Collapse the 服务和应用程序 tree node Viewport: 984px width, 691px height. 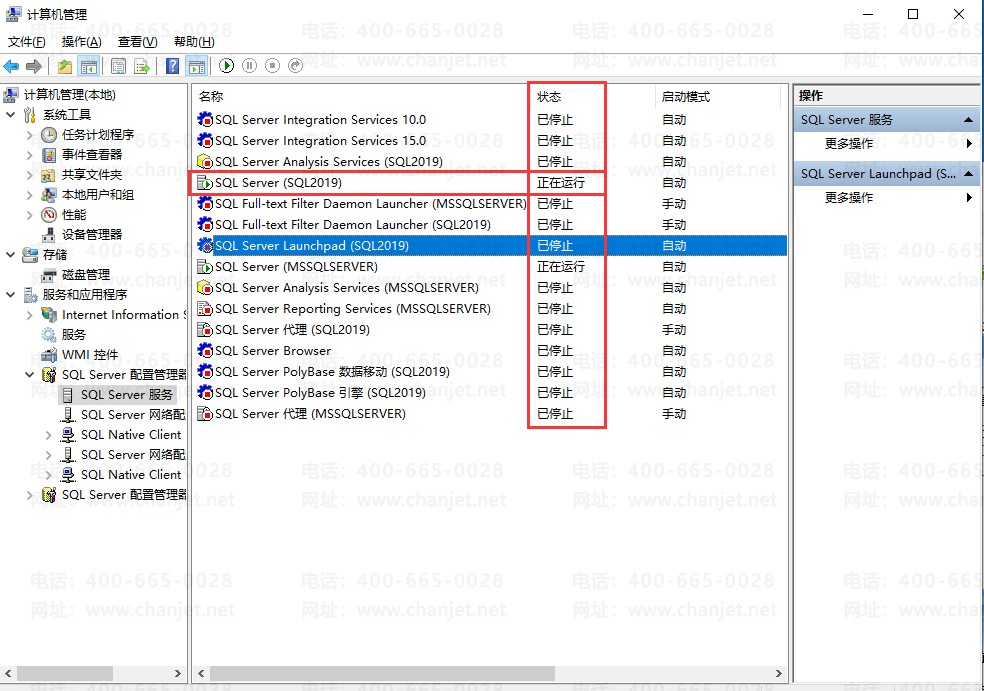10,295
